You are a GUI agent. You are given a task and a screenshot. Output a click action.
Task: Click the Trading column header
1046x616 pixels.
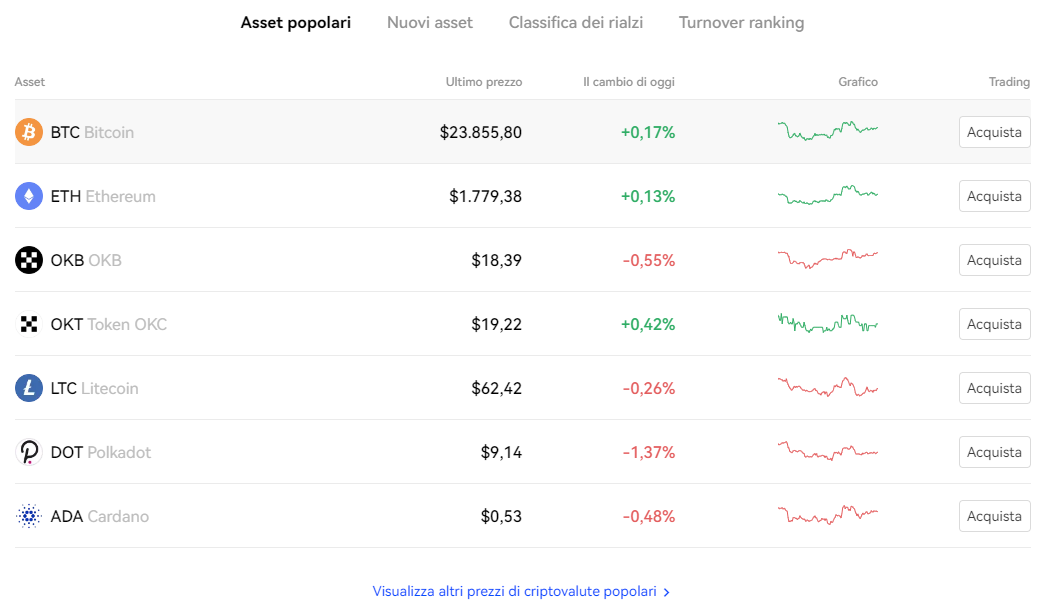[x=1009, y=81]
